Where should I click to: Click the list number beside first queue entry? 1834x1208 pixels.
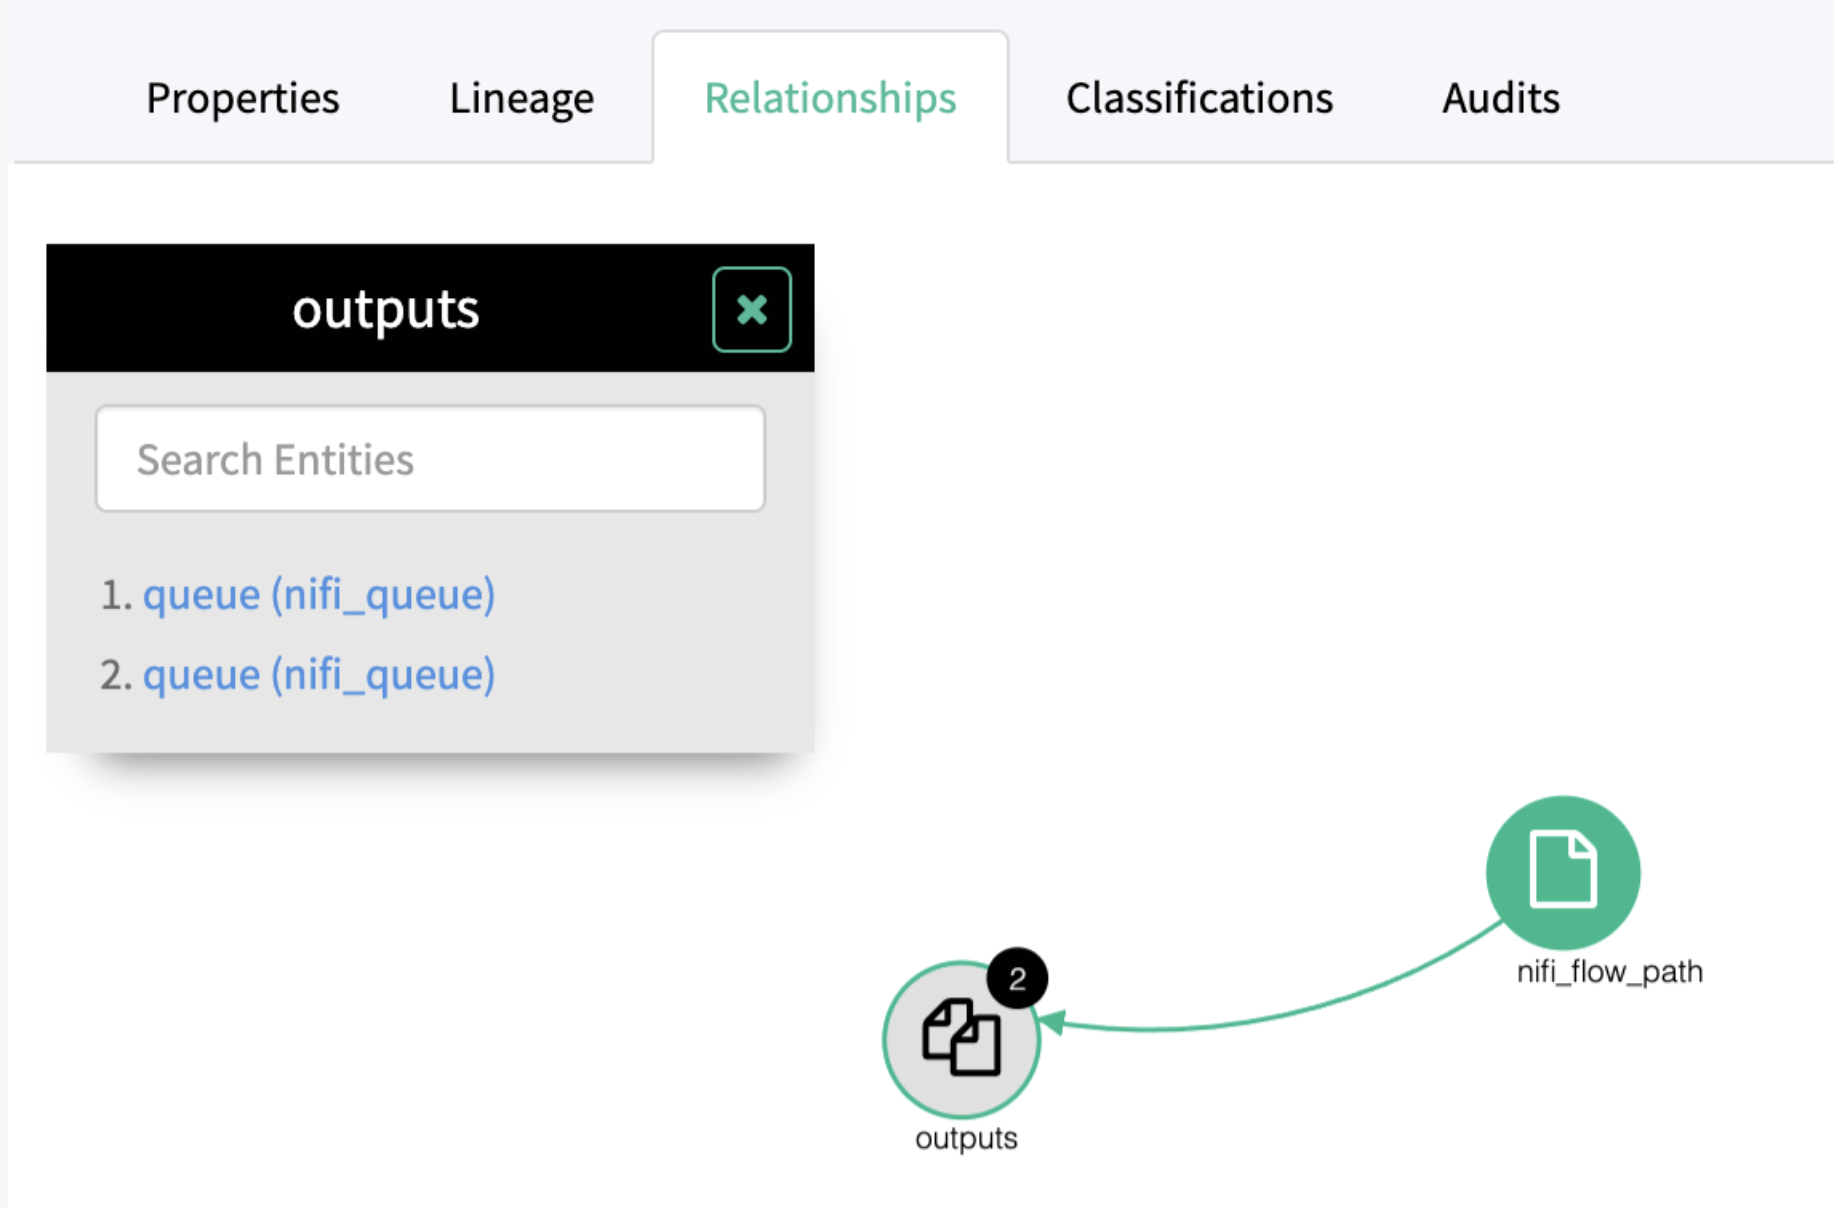tap(115, 596)
